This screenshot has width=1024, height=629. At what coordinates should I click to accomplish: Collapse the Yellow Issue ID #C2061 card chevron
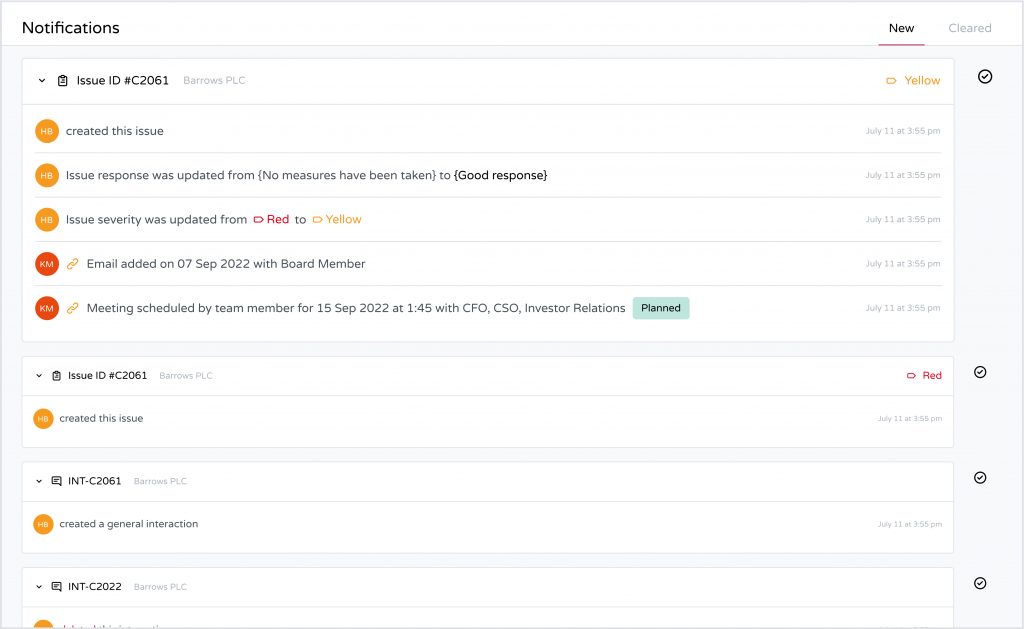click(42, 81)
